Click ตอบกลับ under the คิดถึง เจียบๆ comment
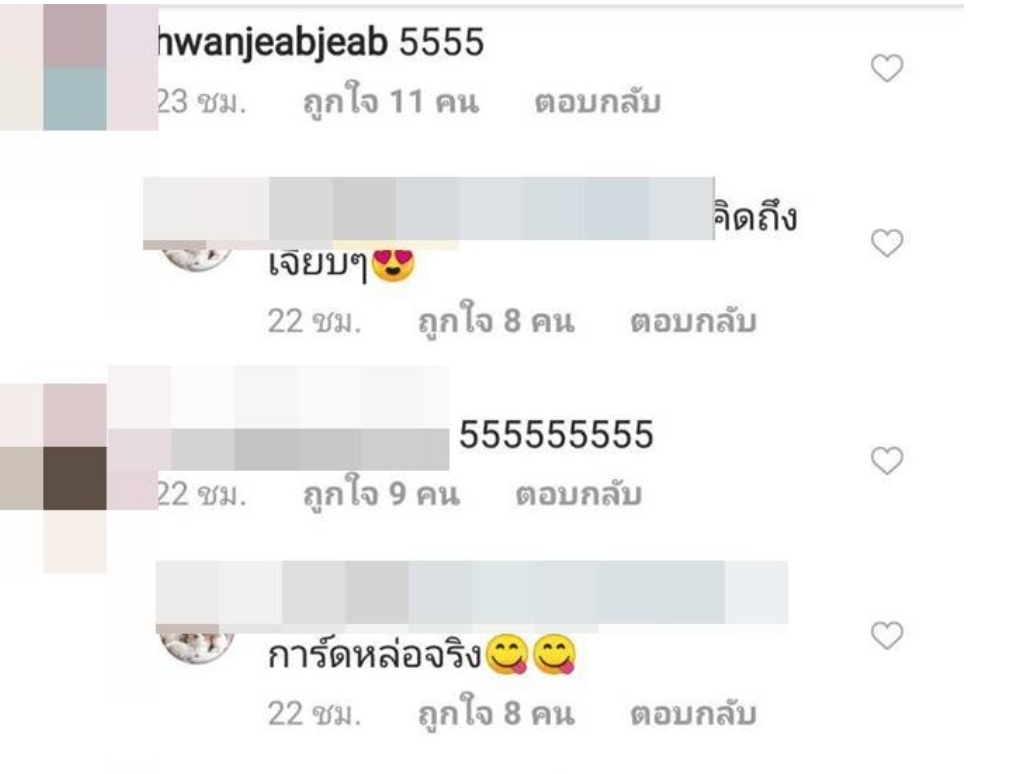 click(693, 321)
